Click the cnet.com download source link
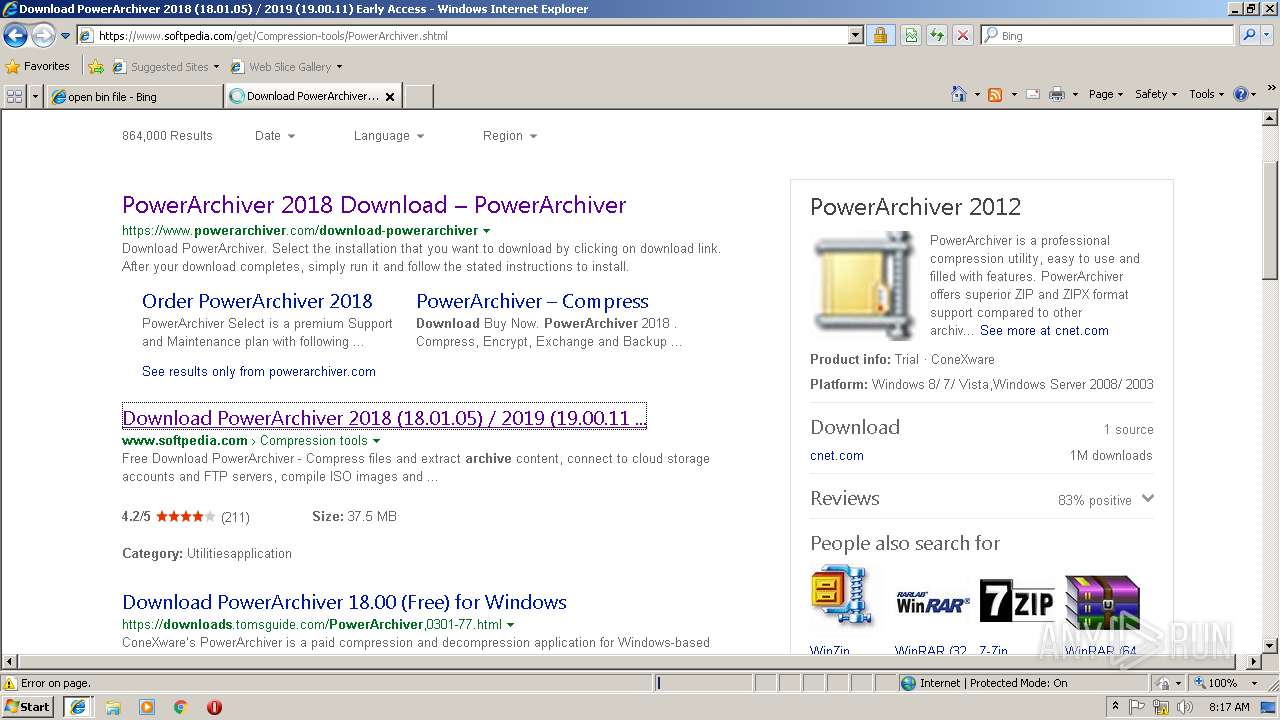 837,456
